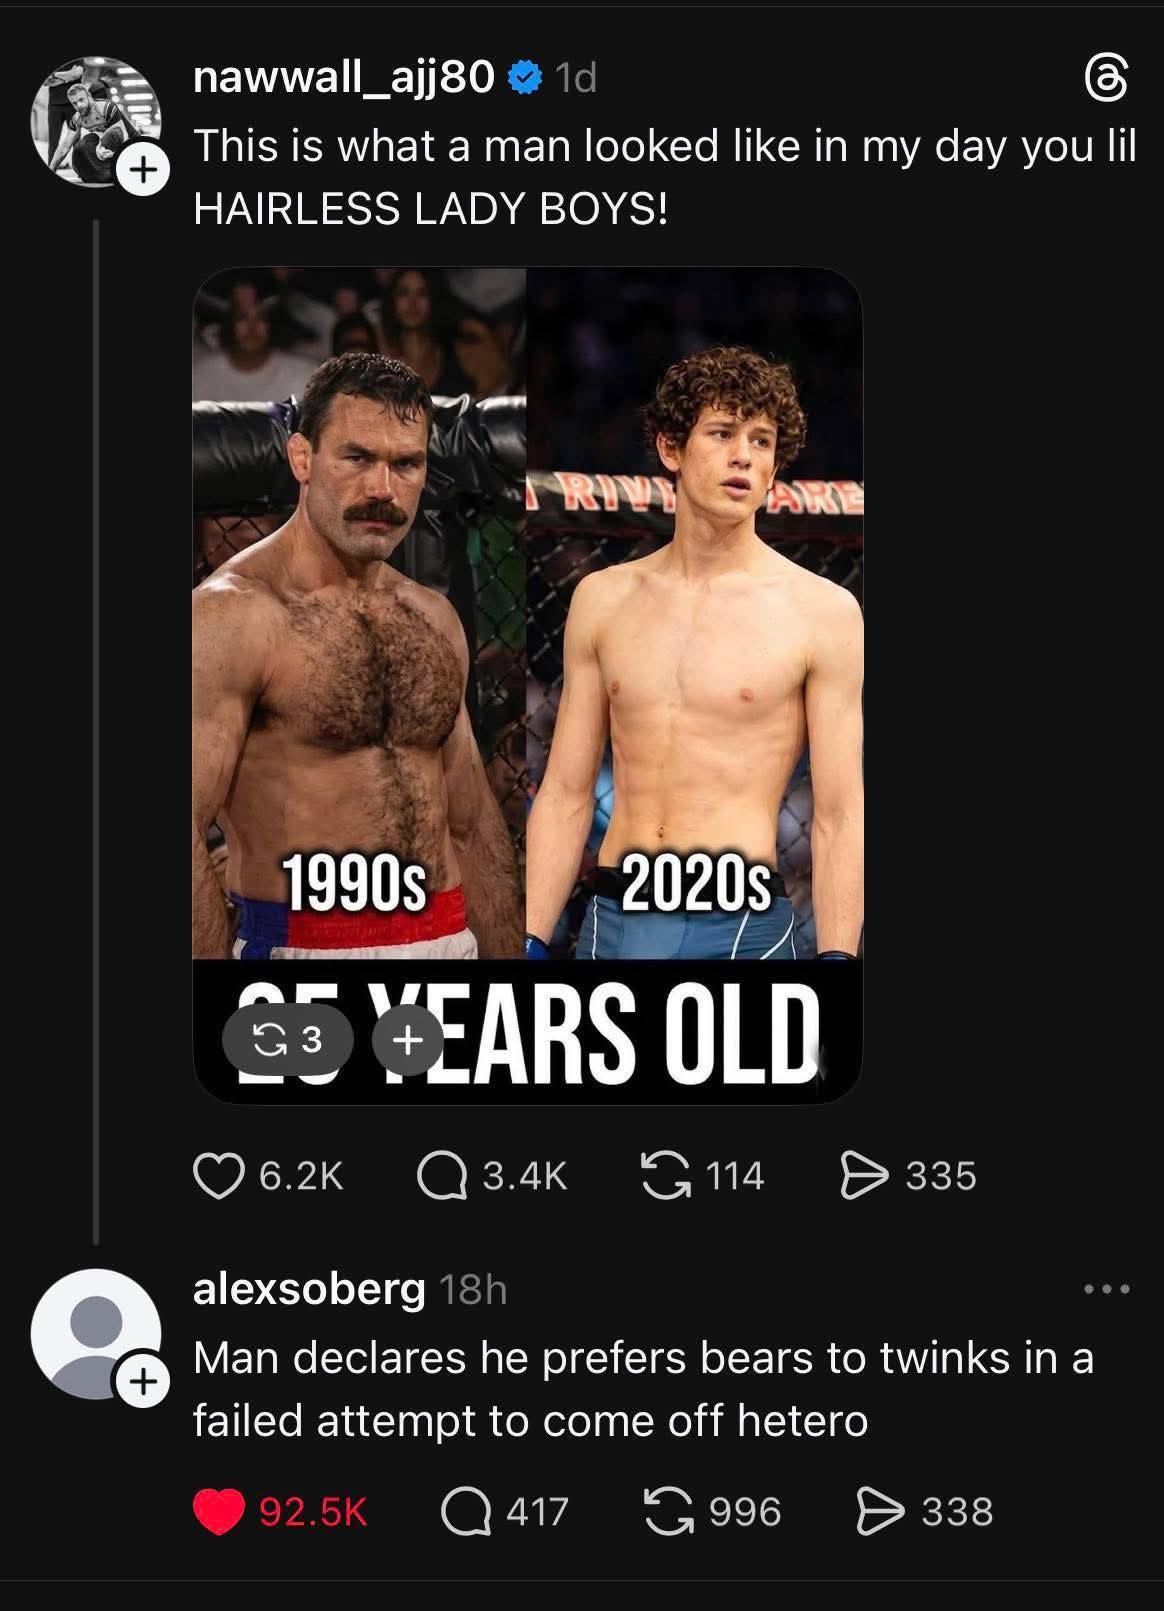Open comments on nawwall_ajj80's post

[442, 1176]
